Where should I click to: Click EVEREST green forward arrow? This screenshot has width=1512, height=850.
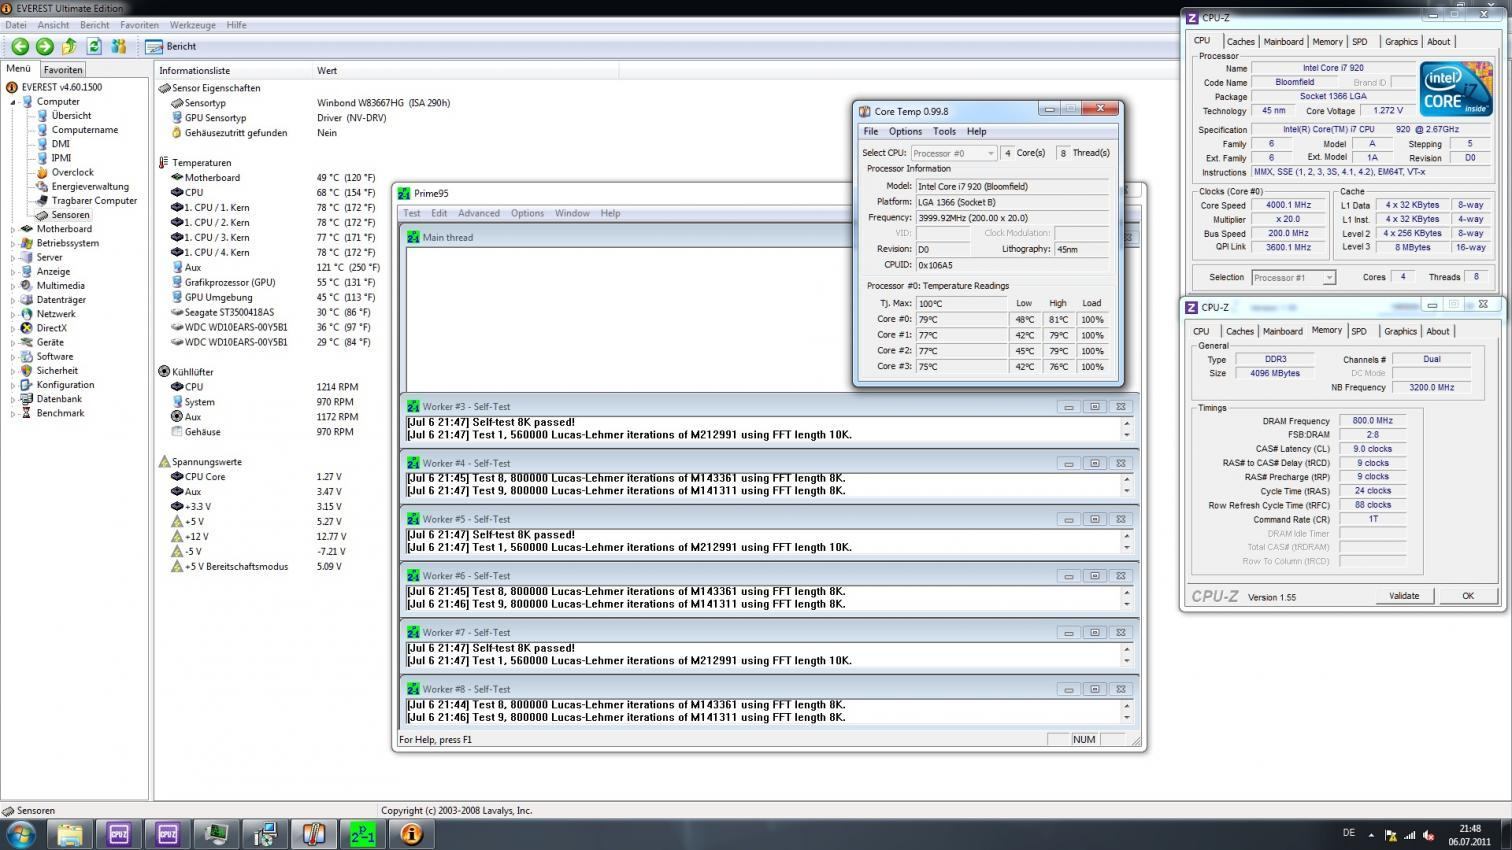[x=44, y=46]
